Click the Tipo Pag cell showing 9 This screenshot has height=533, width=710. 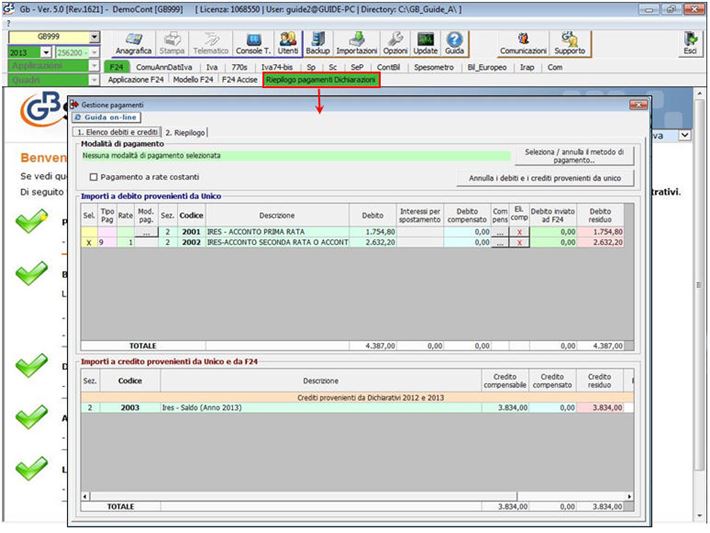coord(107,243)
